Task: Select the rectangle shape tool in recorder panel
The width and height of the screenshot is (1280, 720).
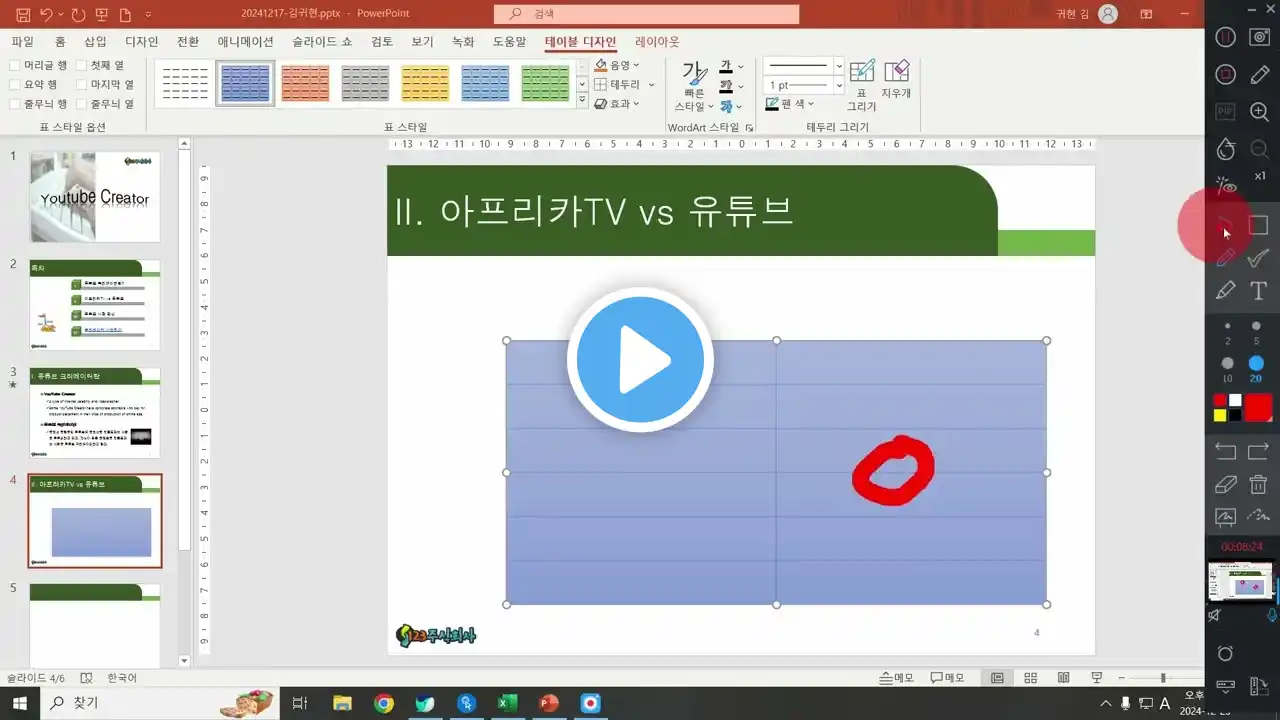Action: pyautogui.click(x=1259, y=225)
